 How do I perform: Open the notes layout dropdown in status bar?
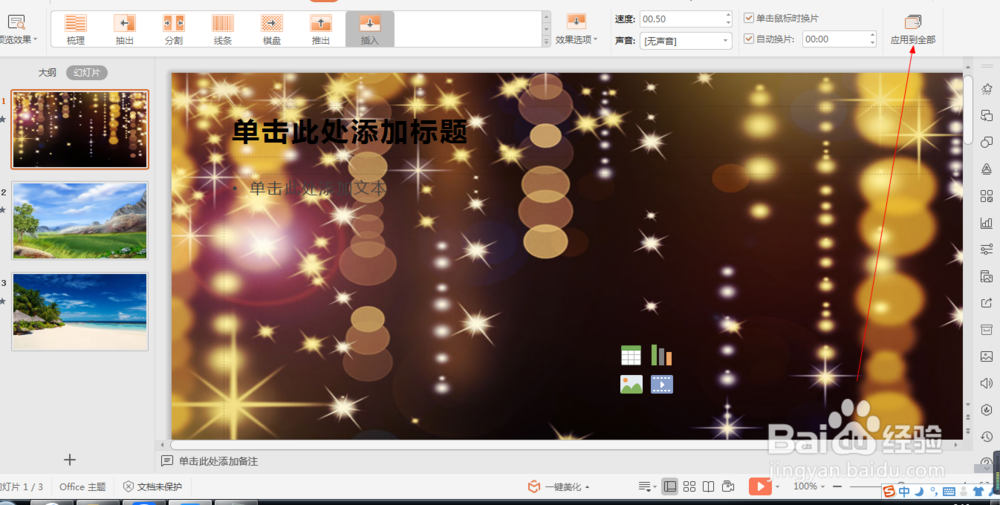pyautogui.click(x=647, y=487)
